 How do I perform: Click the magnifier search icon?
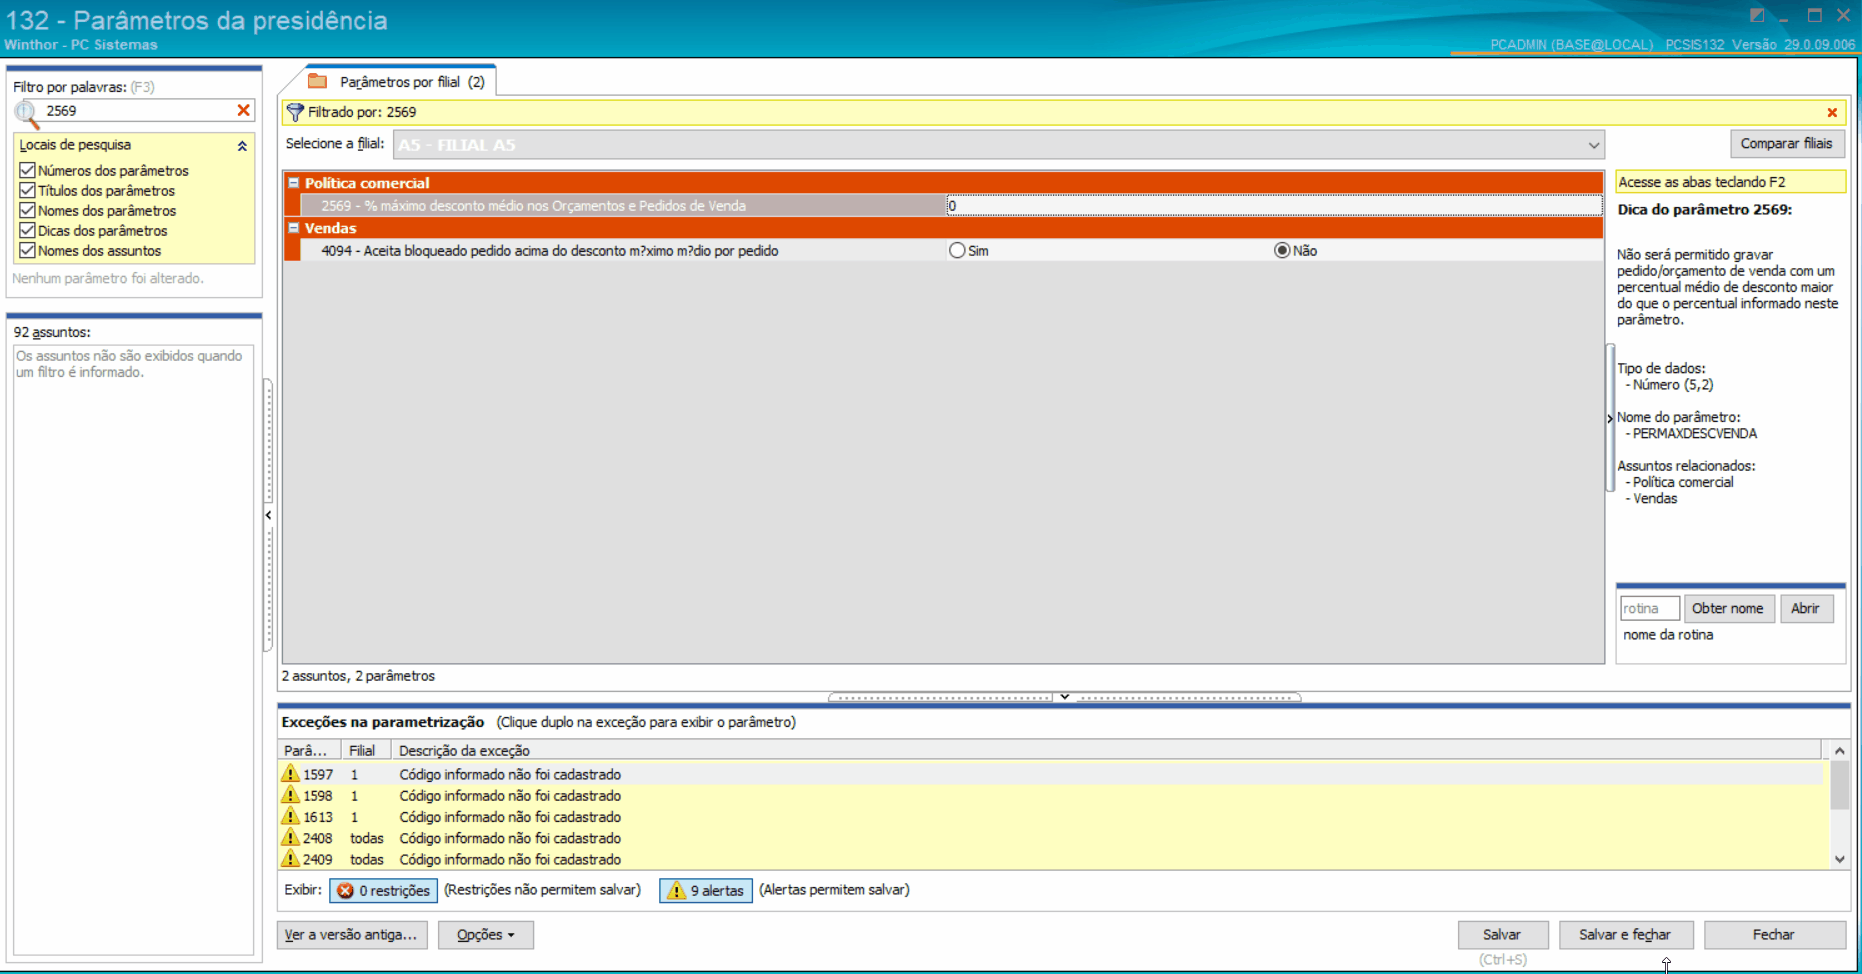point(27,114)
